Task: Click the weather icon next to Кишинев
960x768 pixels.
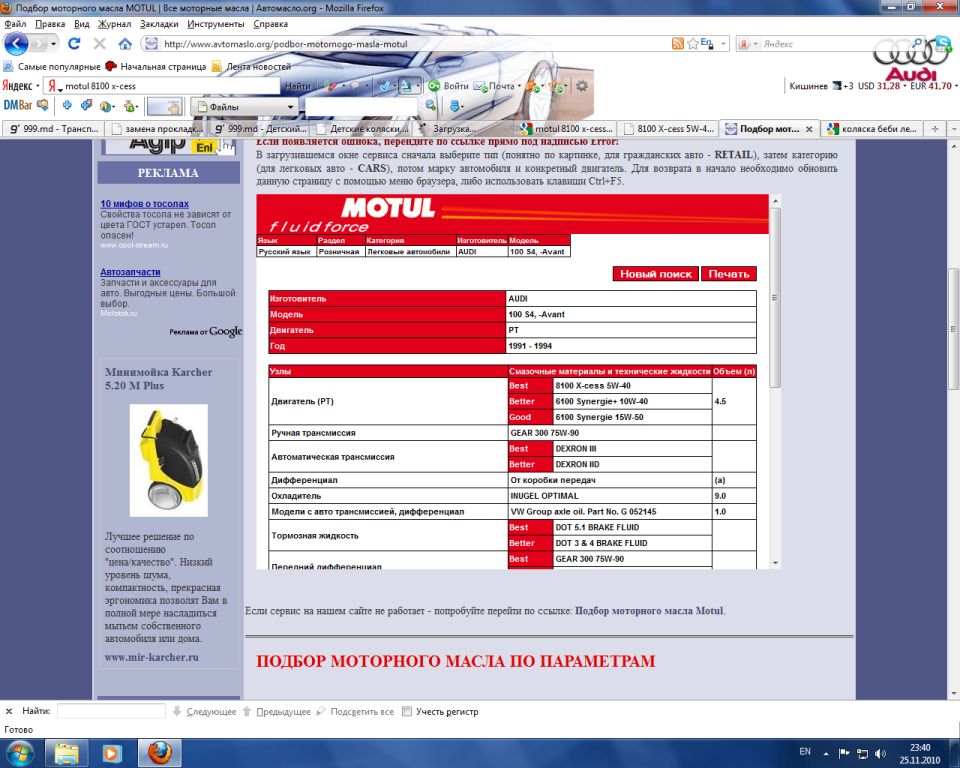Action: [x=836, y=86]
